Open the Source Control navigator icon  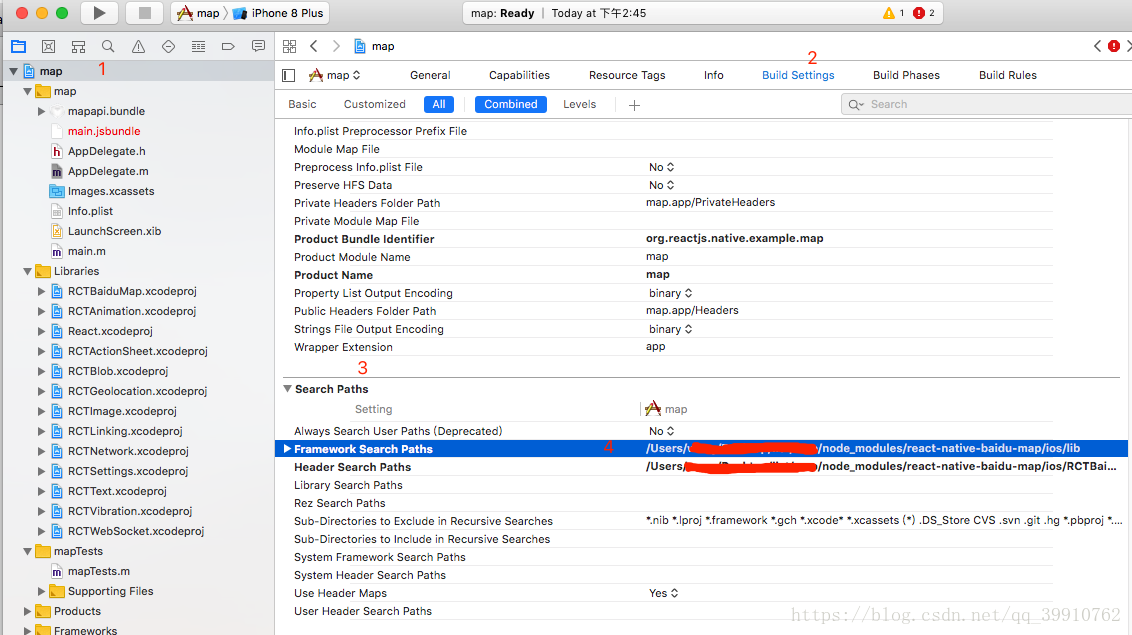coord(48,46)
